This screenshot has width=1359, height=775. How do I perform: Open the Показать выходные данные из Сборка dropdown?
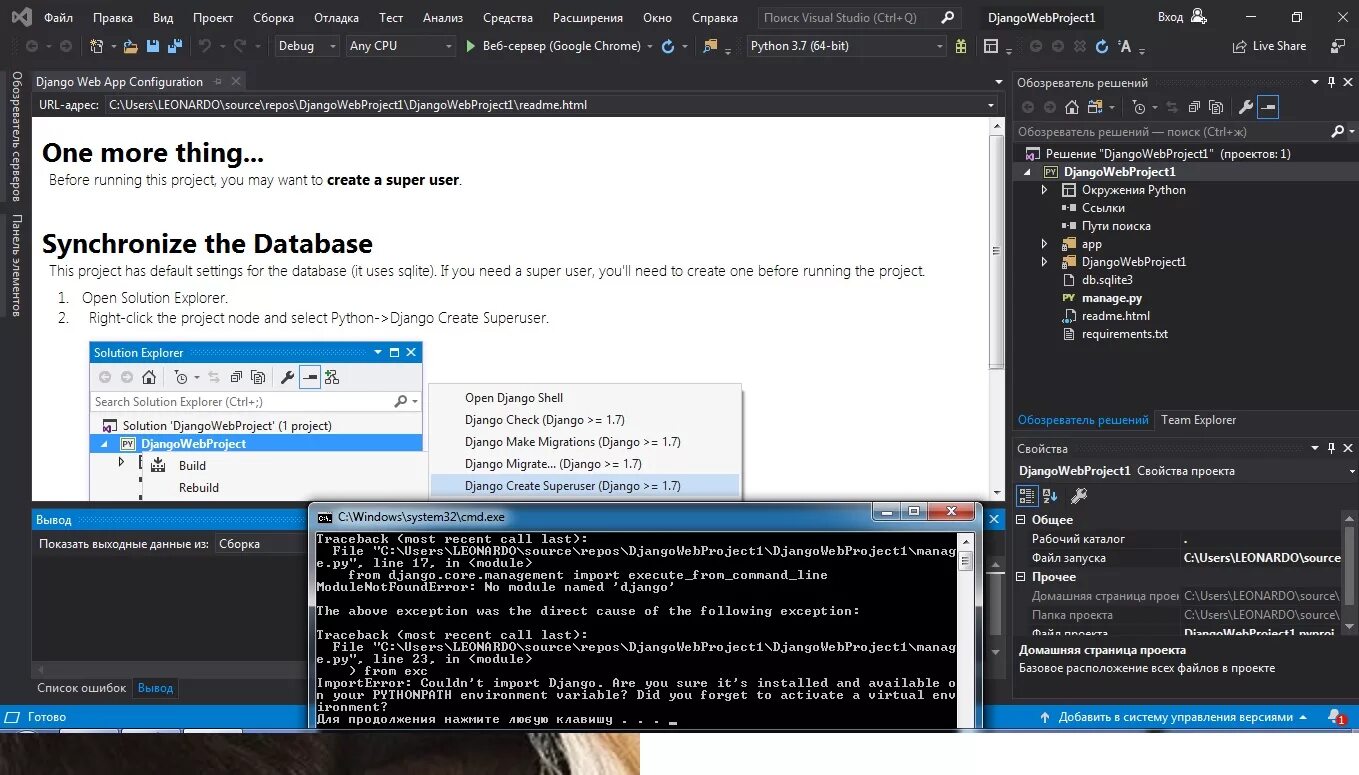pos(261,544)
